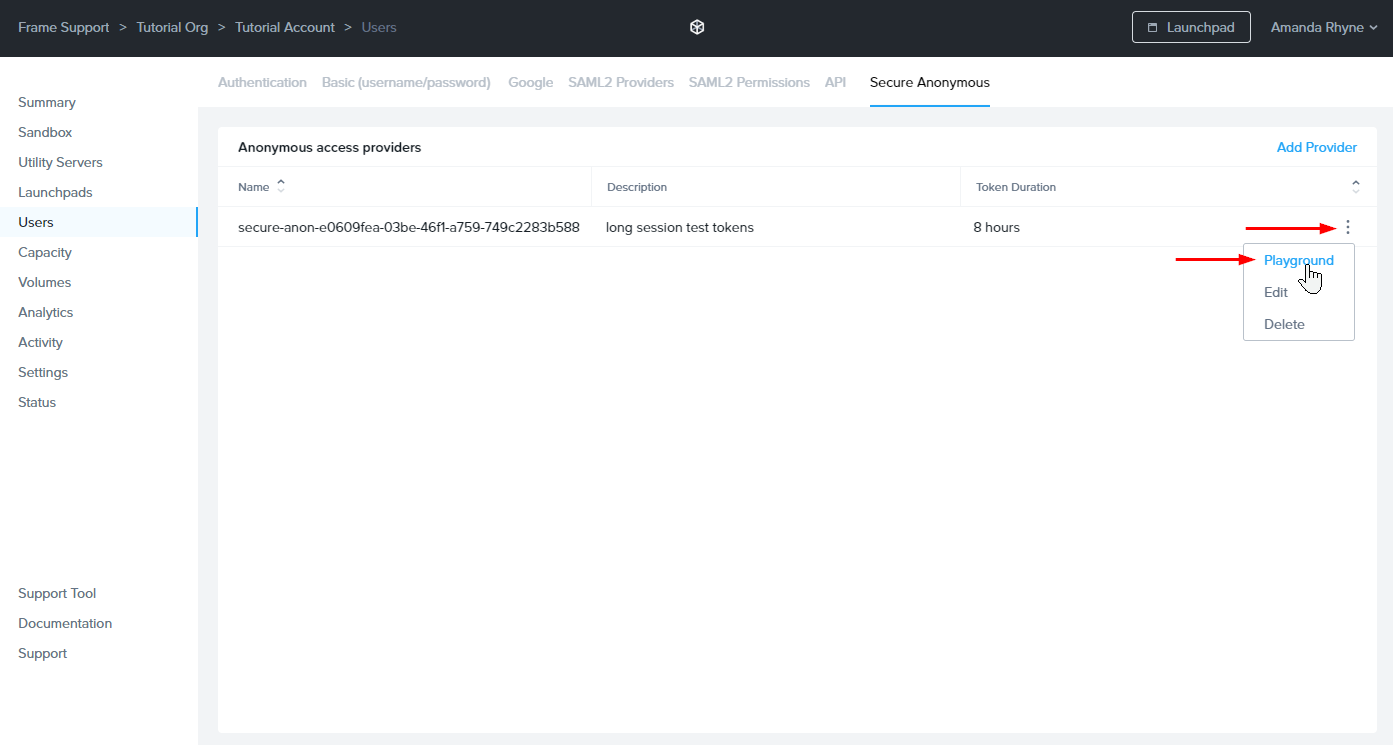This screenshot has width=1393, height=745.
Task: Open the Launchpad button
Action: pyautogui.click(x=1191, y=28)
